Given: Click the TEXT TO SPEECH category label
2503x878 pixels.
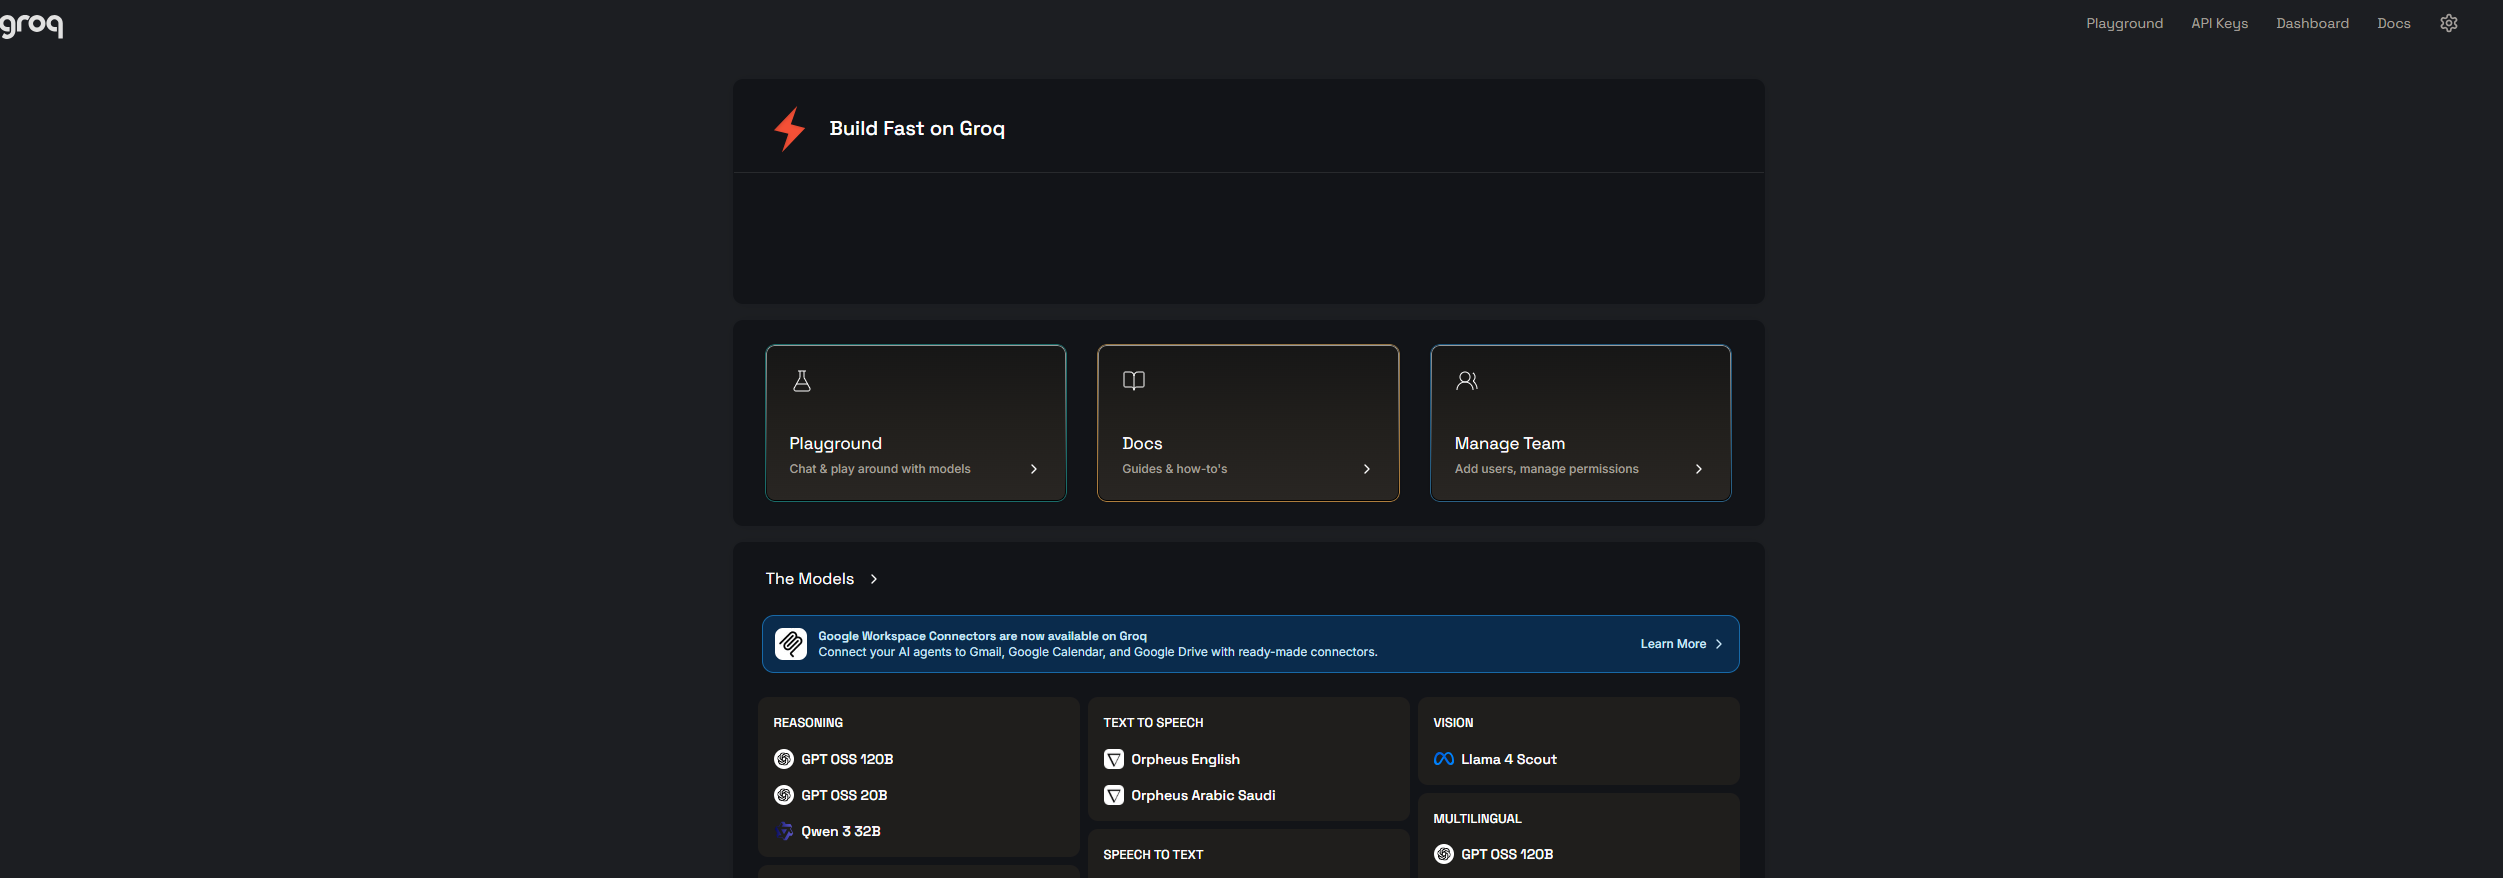Looking at the screenshot, I should point(1153,722).
